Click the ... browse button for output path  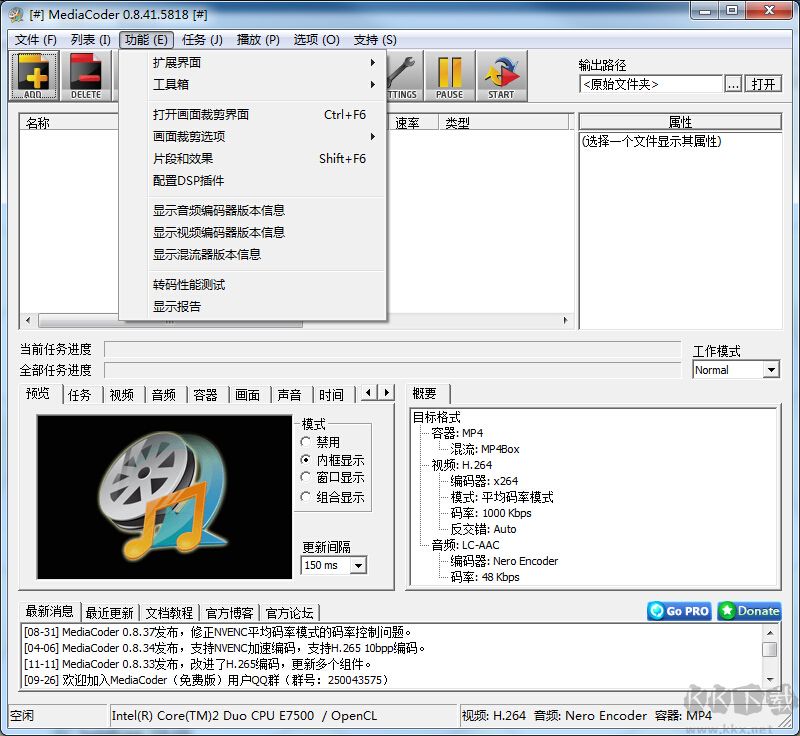733,84
